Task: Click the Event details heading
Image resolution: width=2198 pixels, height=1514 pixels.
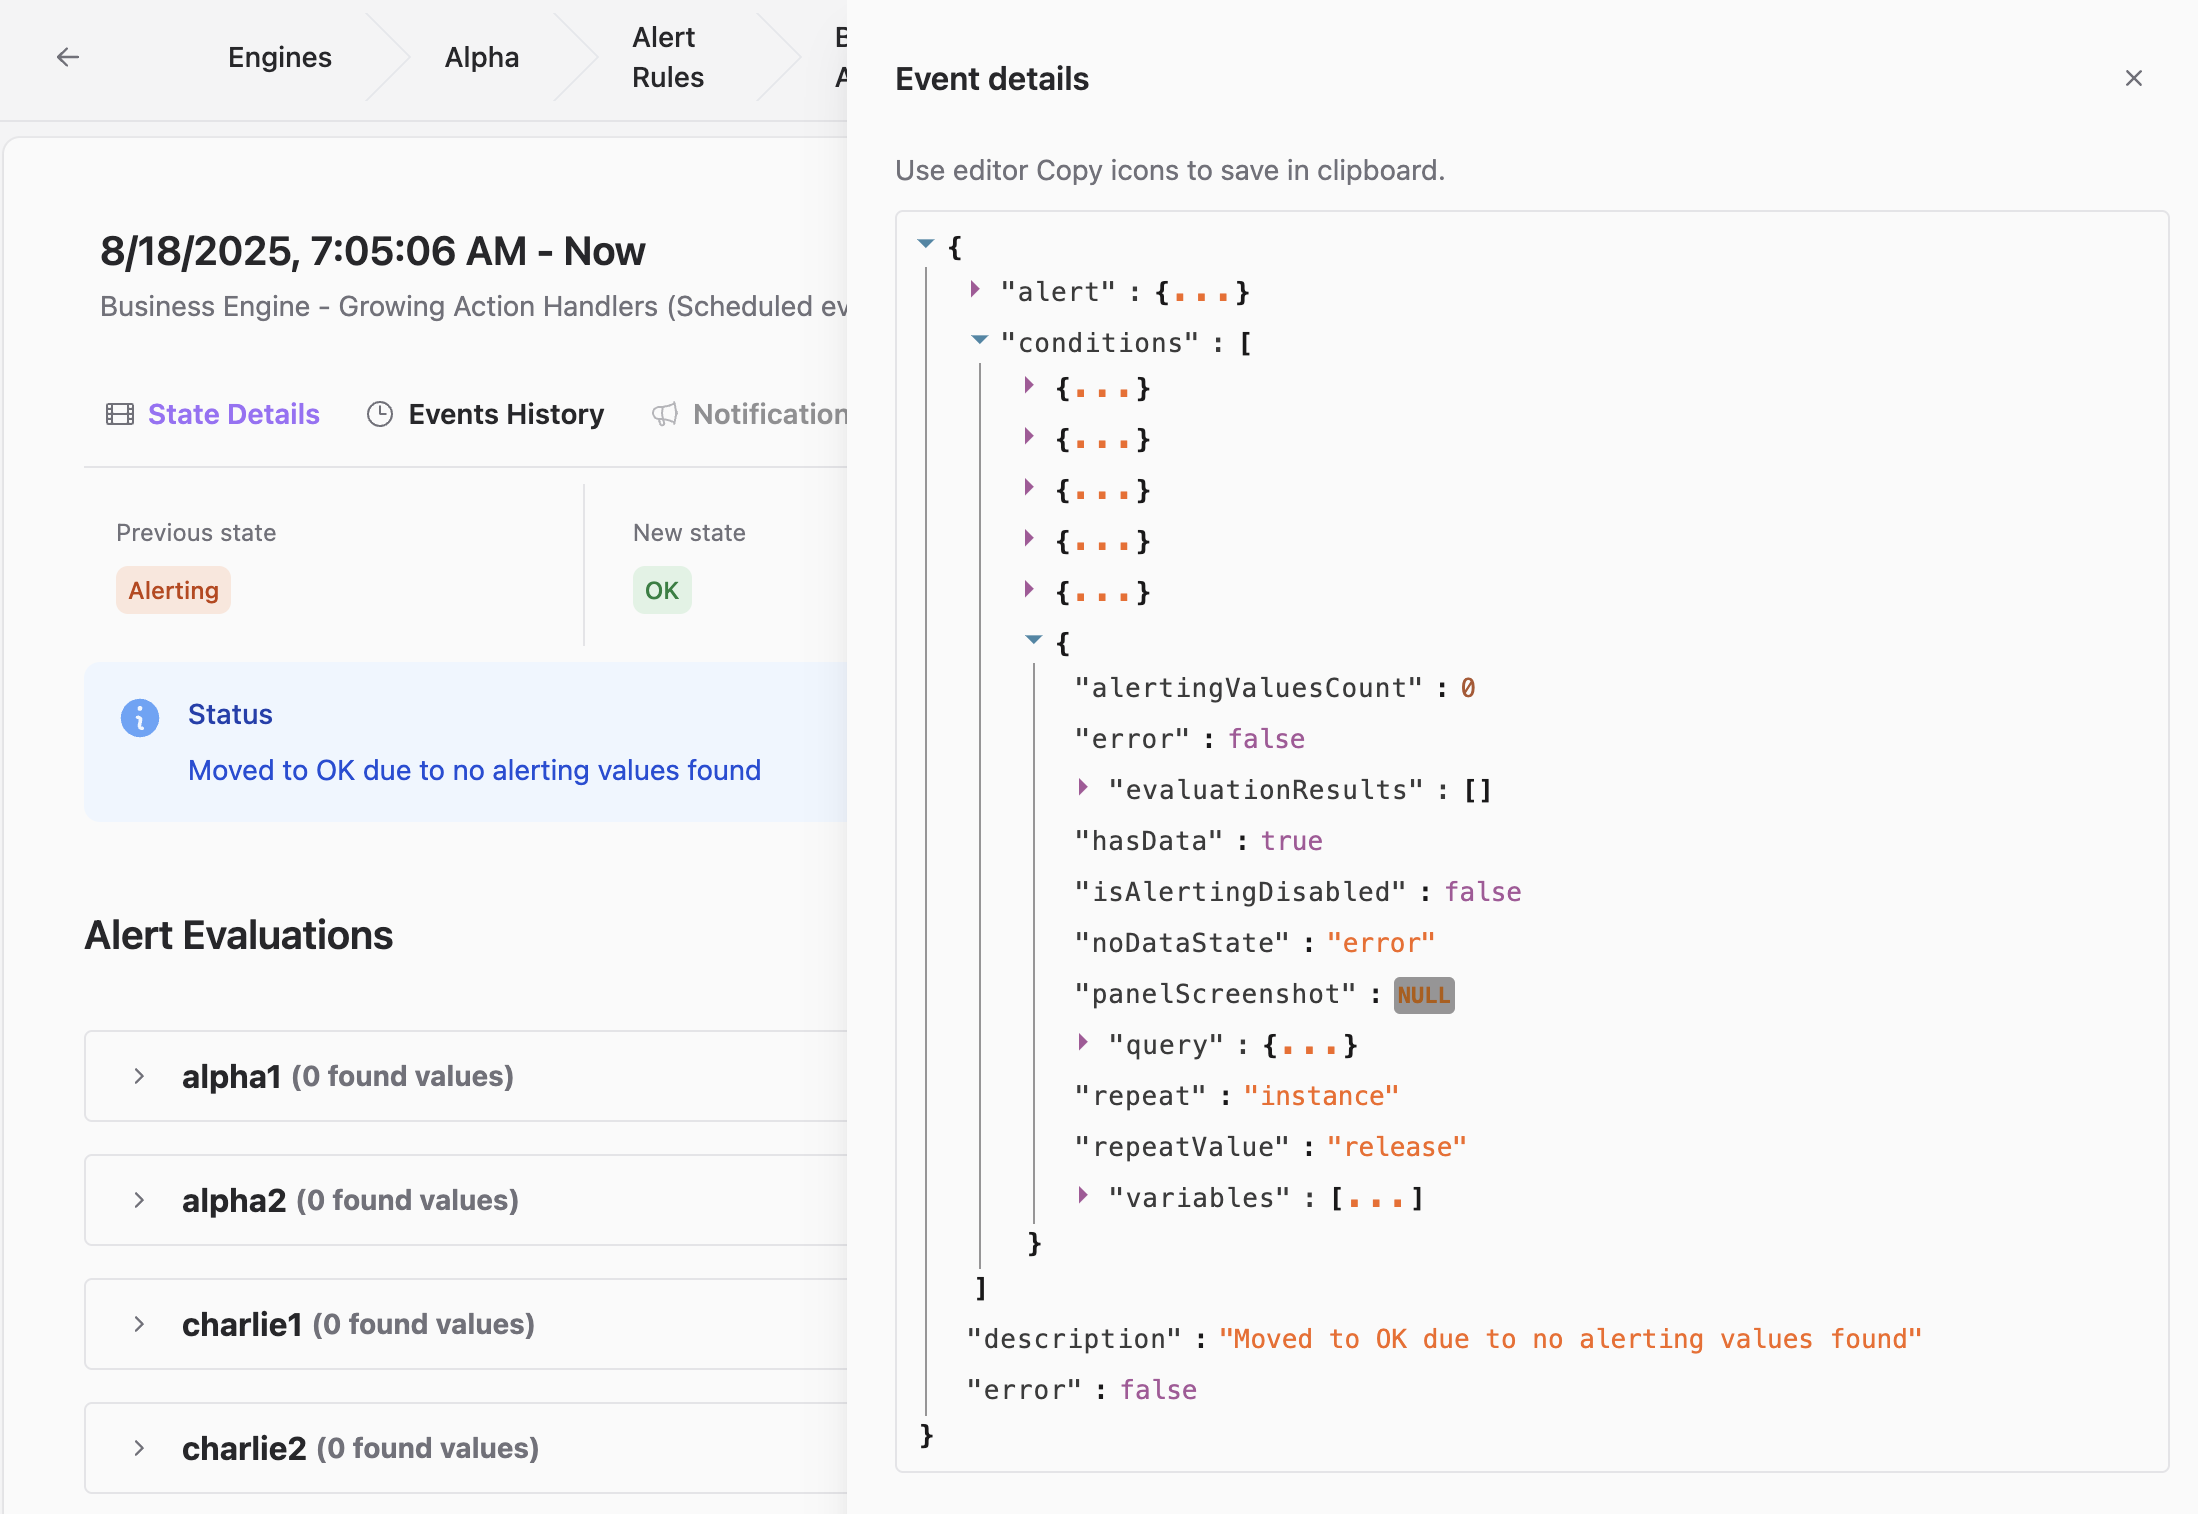Action: (992, 78)
